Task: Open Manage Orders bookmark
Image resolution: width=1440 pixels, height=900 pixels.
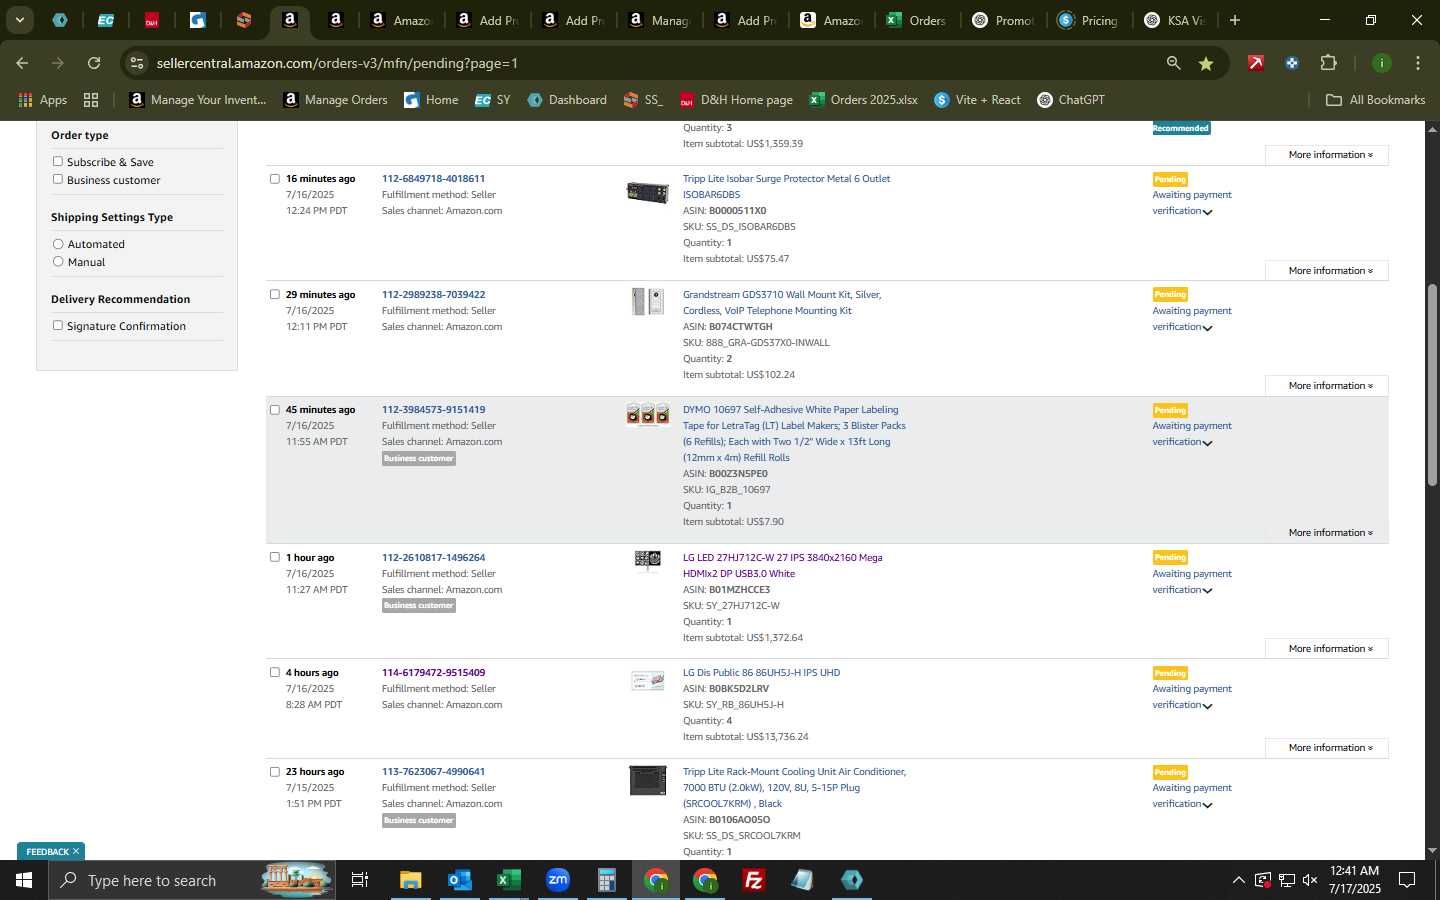Action: click(x=335, y=100)
